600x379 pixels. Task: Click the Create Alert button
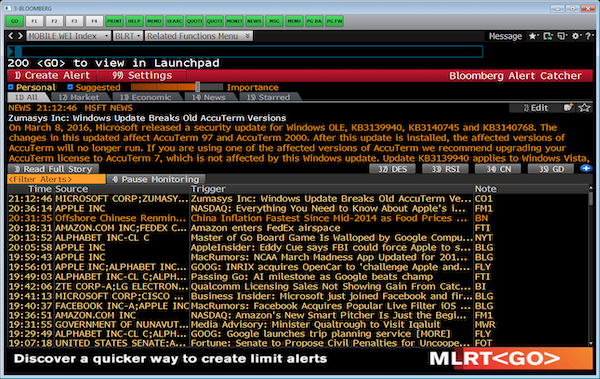click(52, 75)
